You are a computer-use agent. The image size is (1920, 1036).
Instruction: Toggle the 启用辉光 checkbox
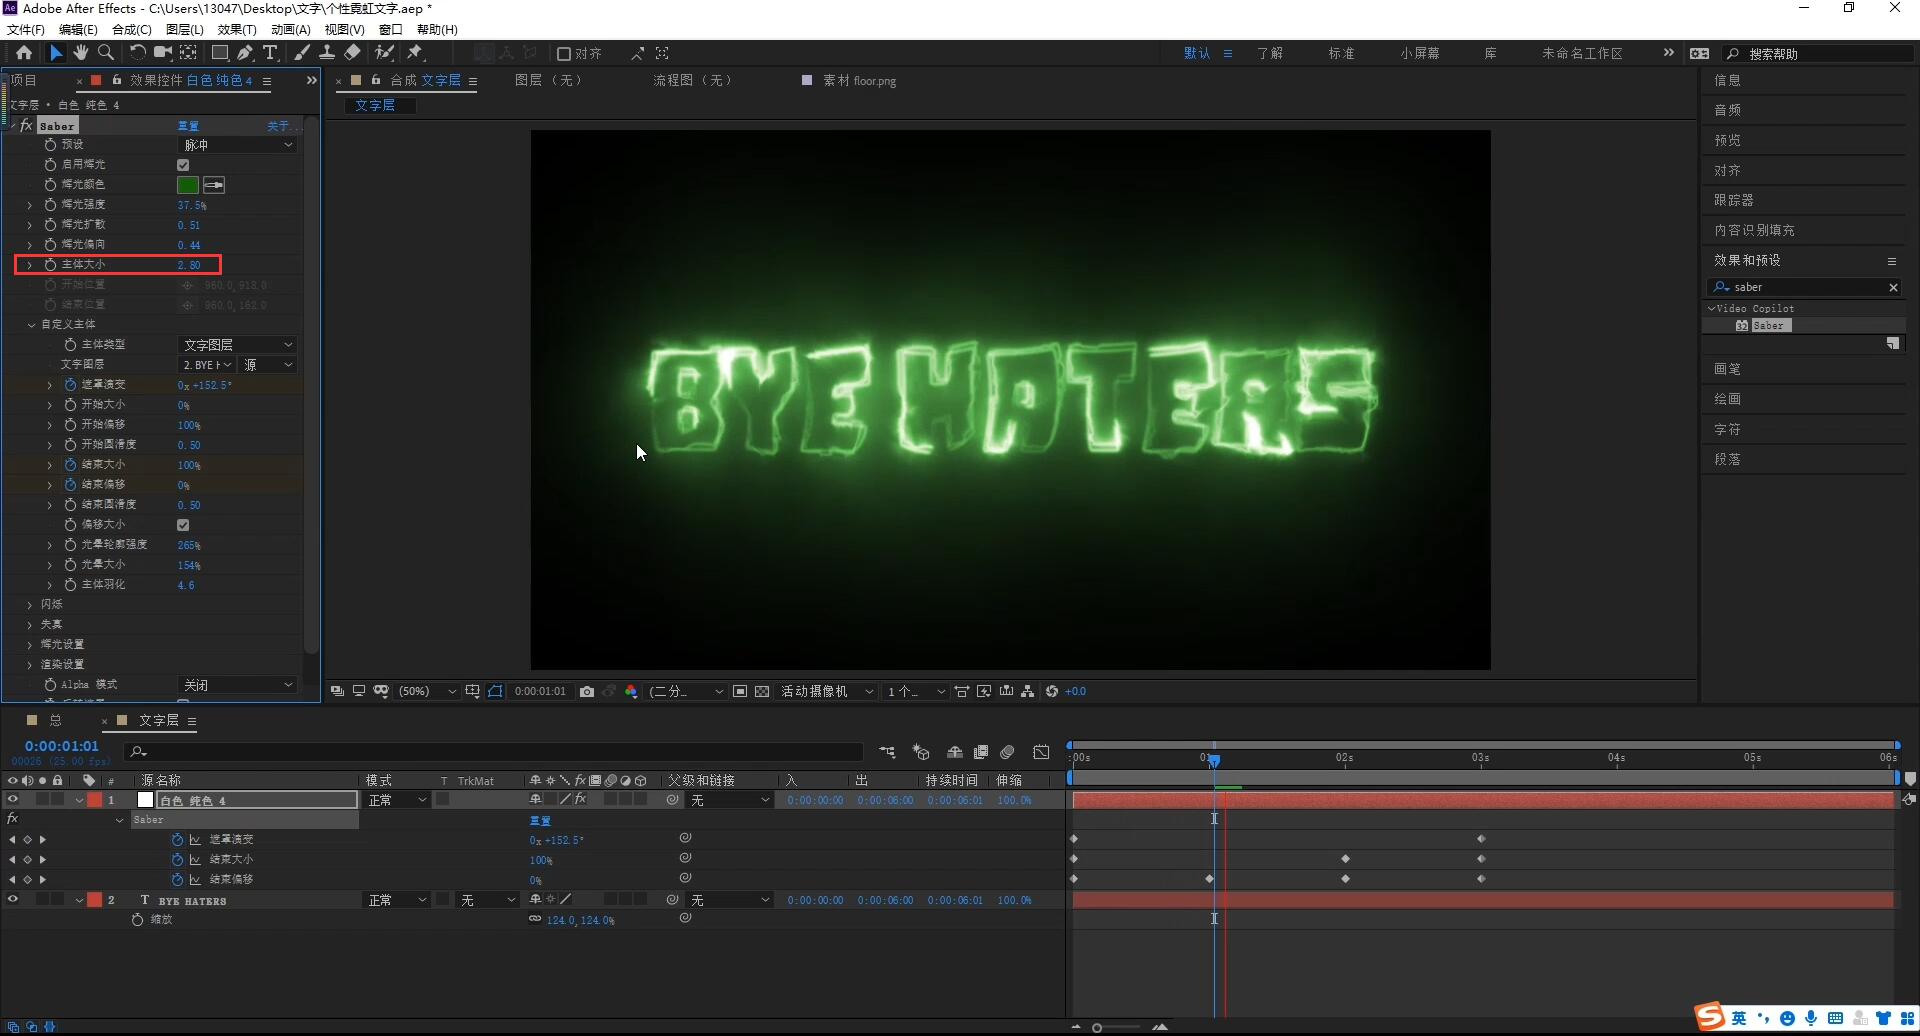click(x=183, y=165)
